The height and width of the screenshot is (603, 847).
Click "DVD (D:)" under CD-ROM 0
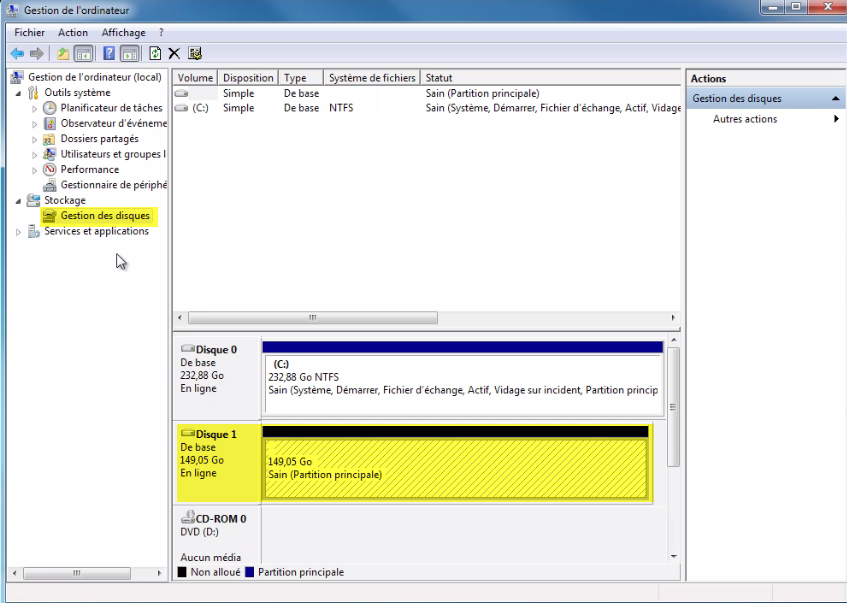[x=199, y=532]
